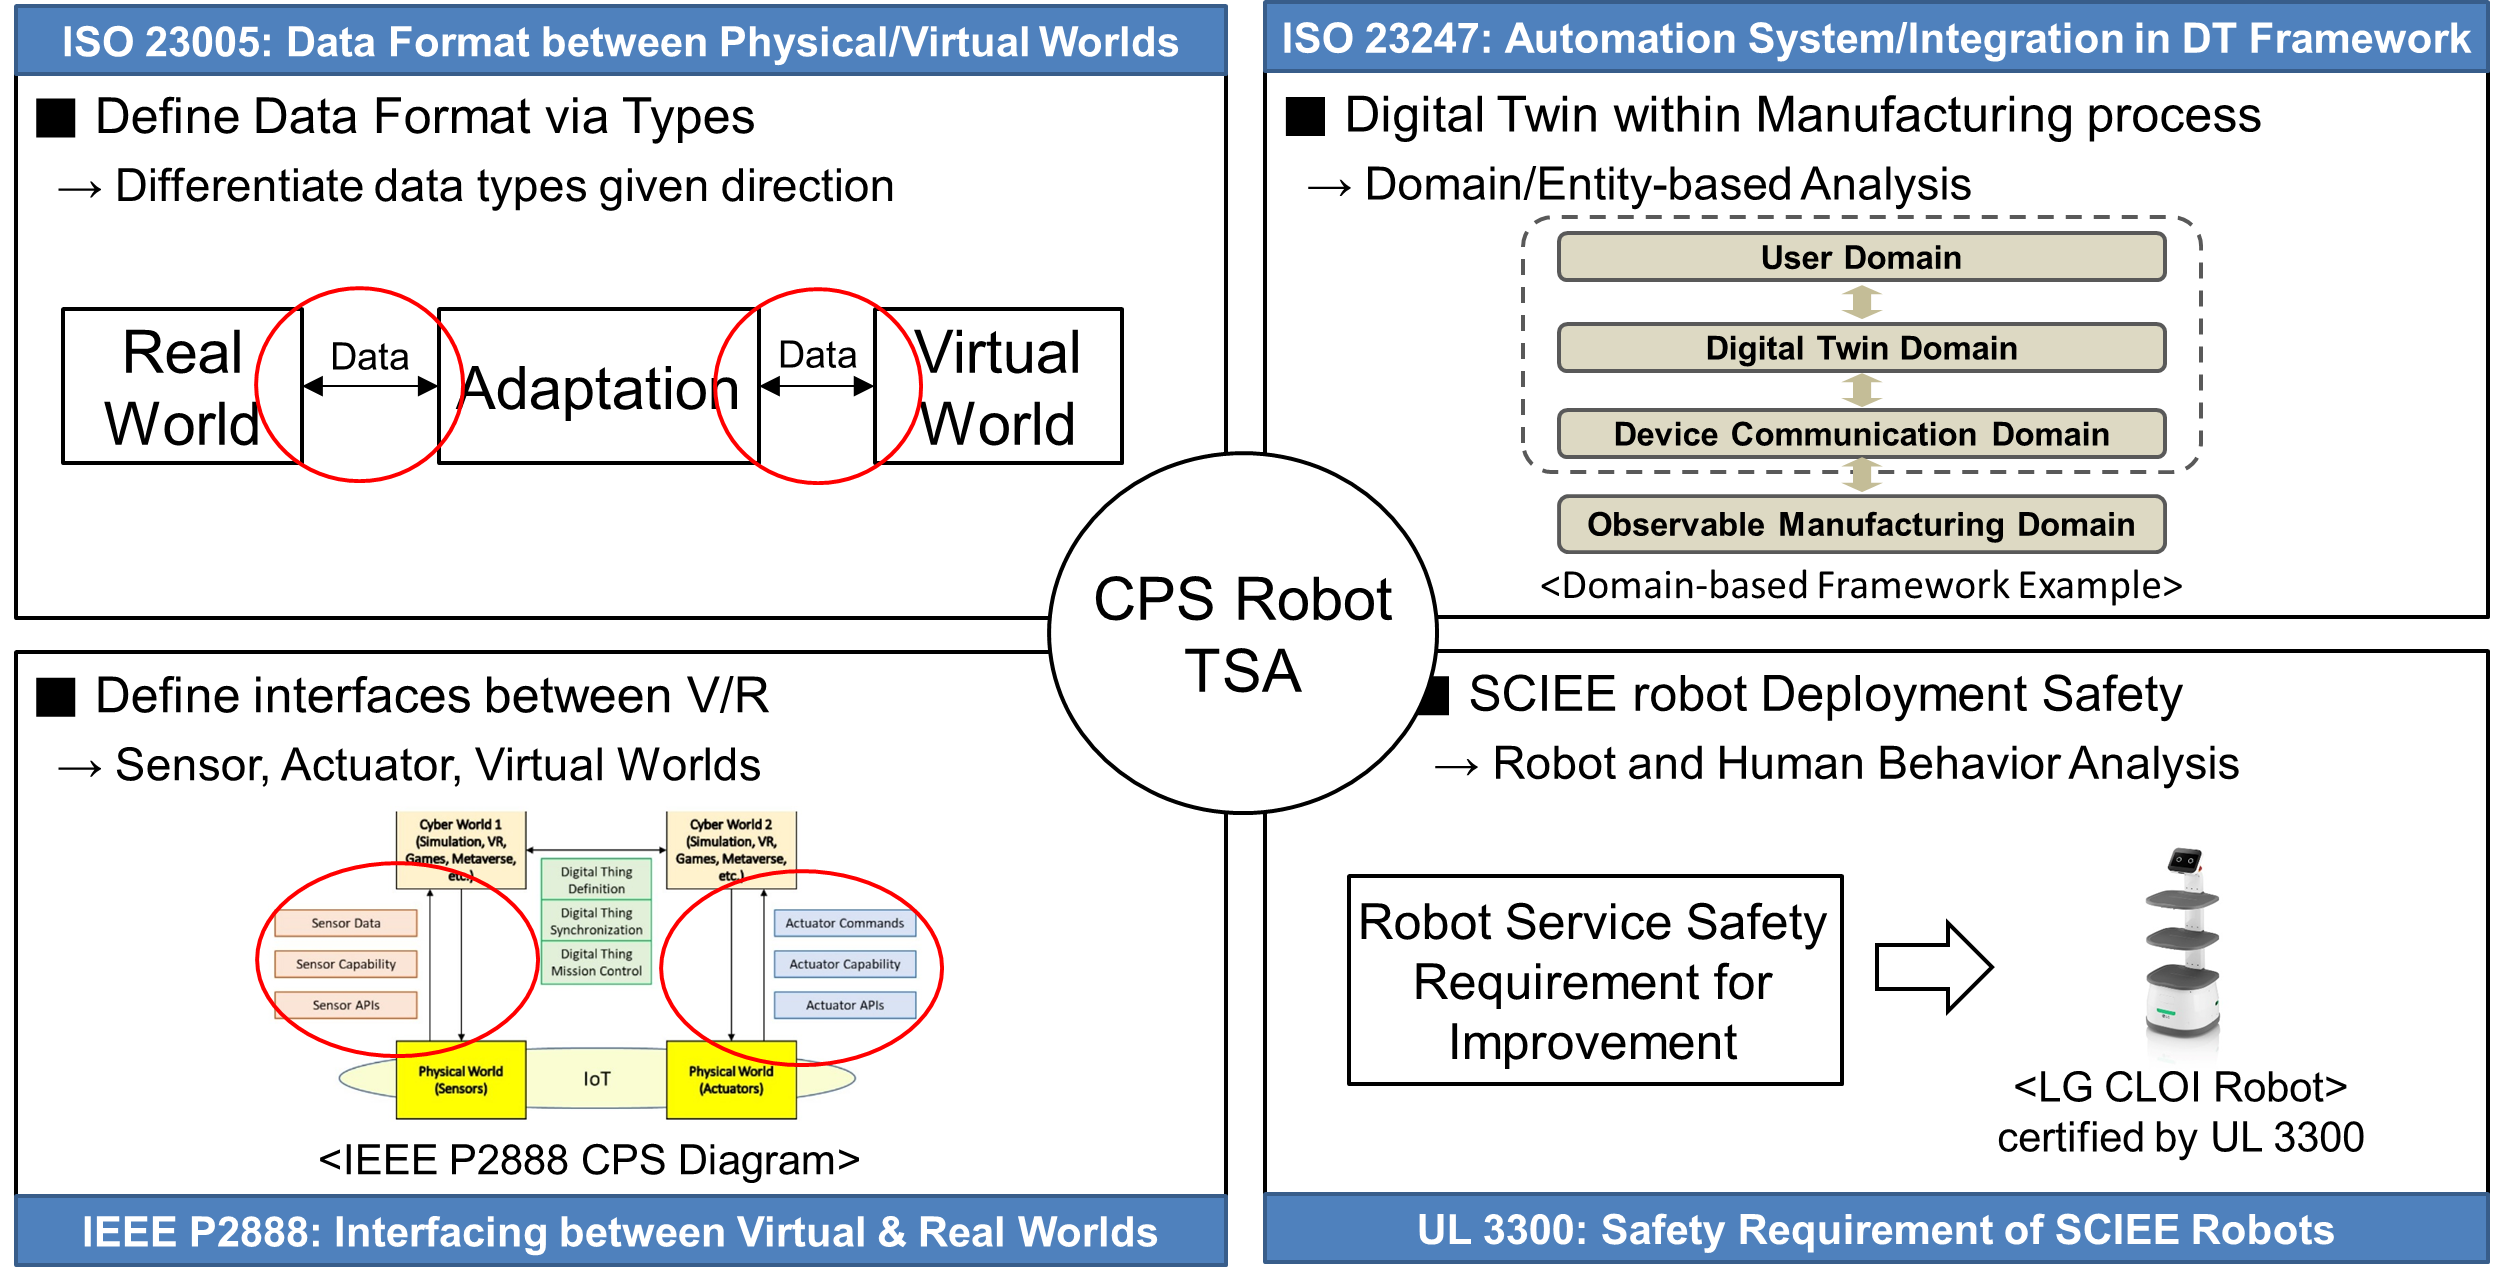Click the ISO 23005 header banner
This screenshot has width=2497, height=1282.
620,42
